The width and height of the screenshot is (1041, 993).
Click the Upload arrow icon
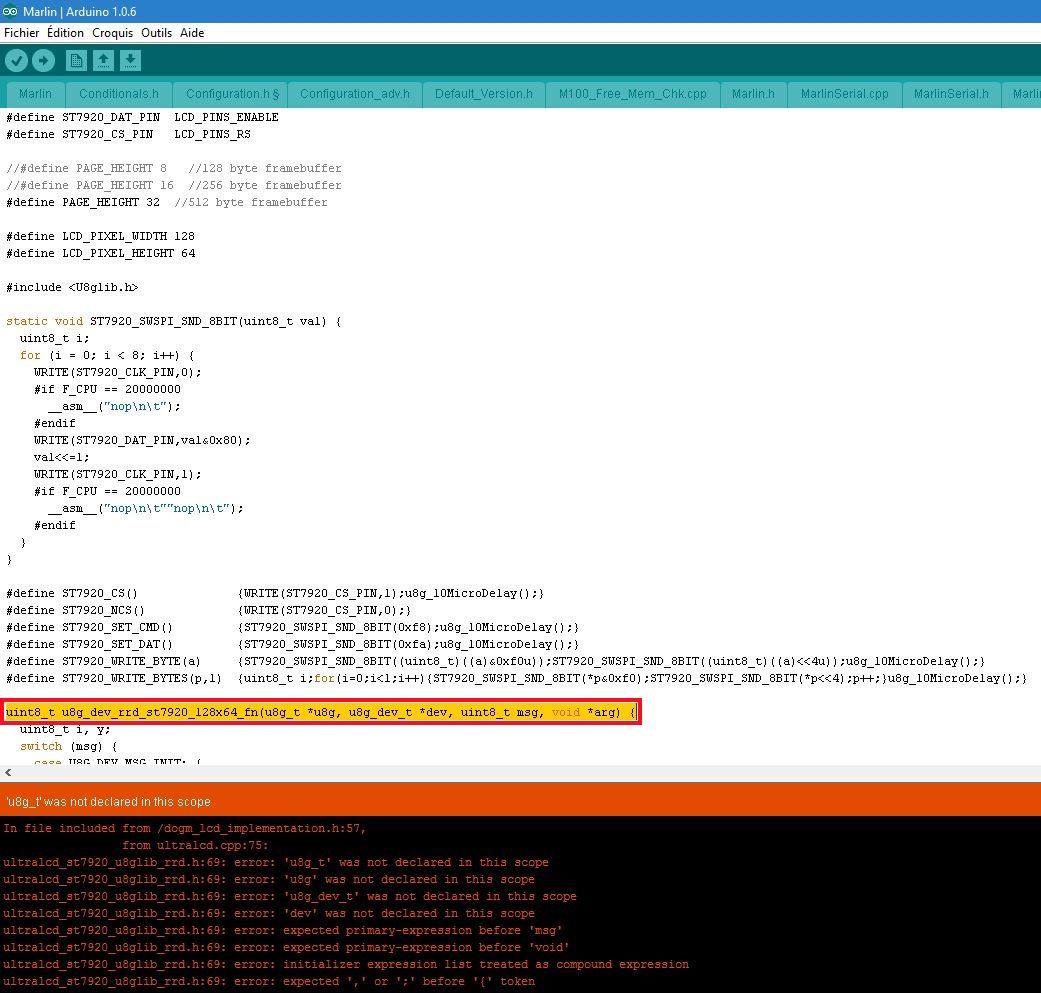pos(44,61)
